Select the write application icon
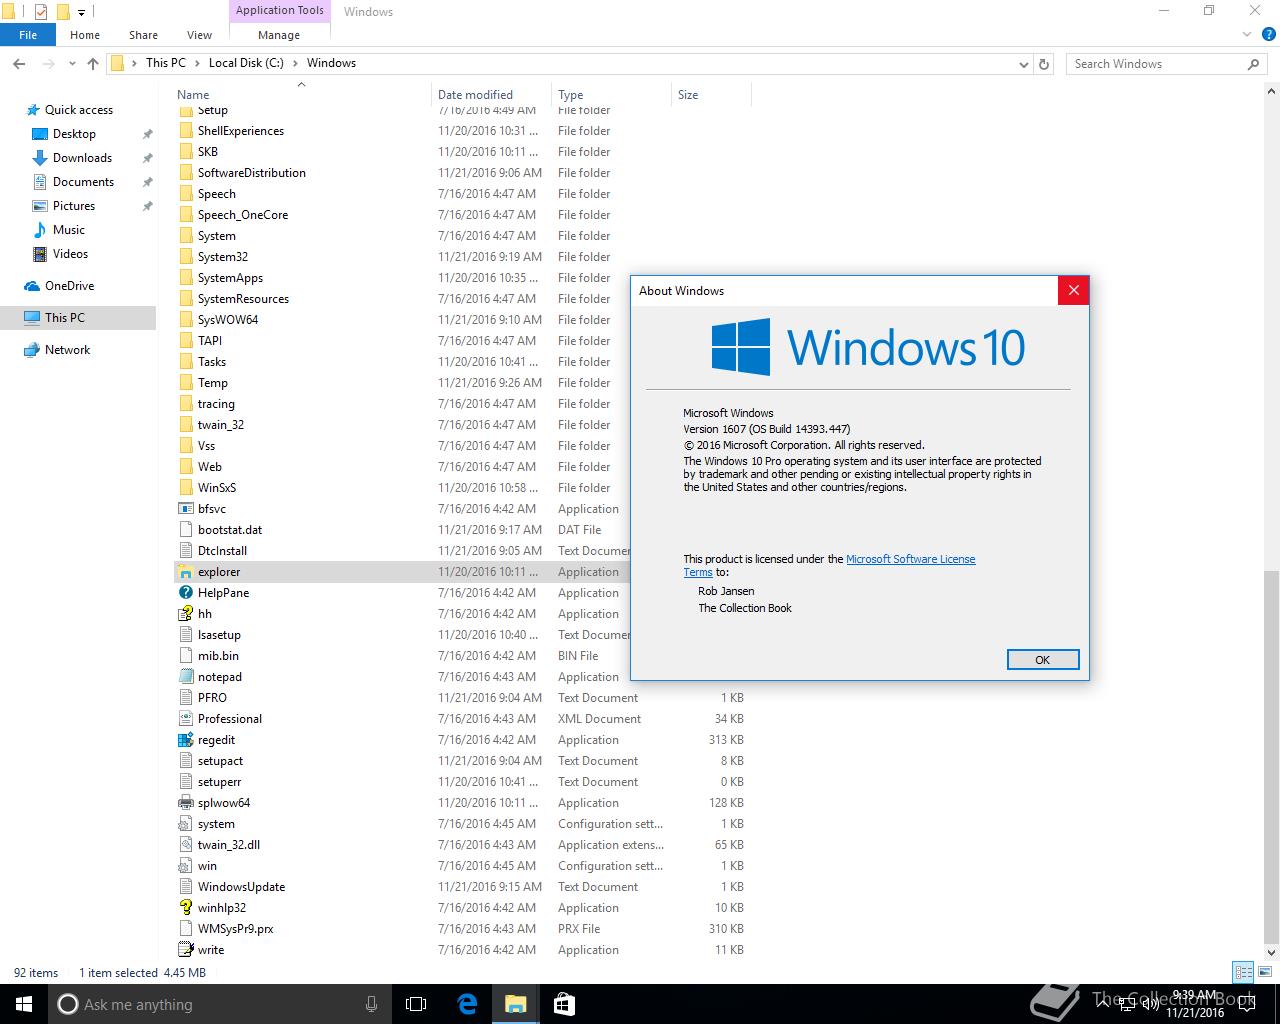Screen dimensions: 1280x1024 (185, 950)
